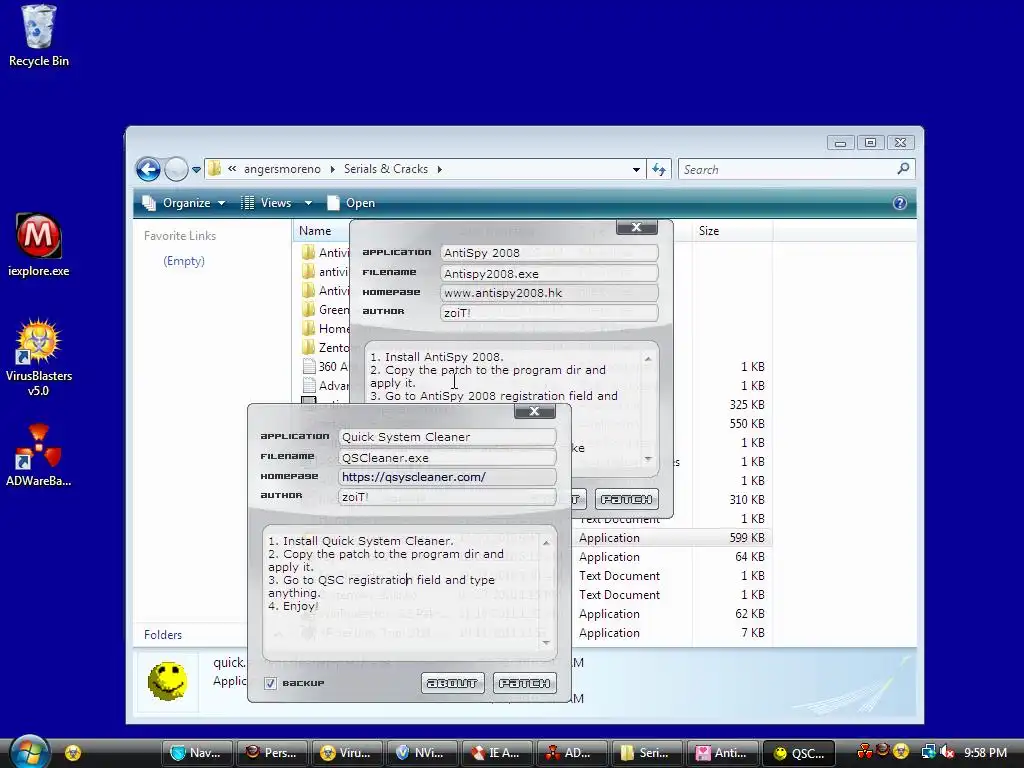This screenshot has width=1024, height=768.
Task: Open the Views toolbar button
Action: point(266,203)
